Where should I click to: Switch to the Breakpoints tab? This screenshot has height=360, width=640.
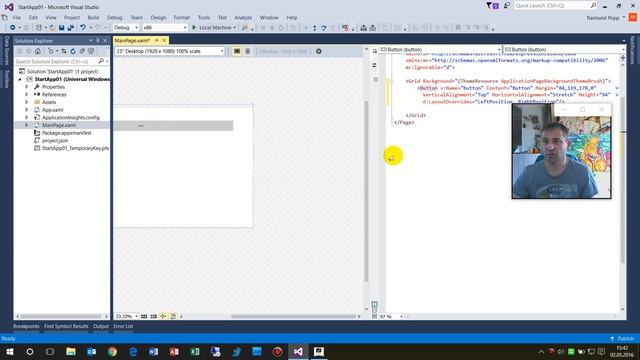point(26,327)
